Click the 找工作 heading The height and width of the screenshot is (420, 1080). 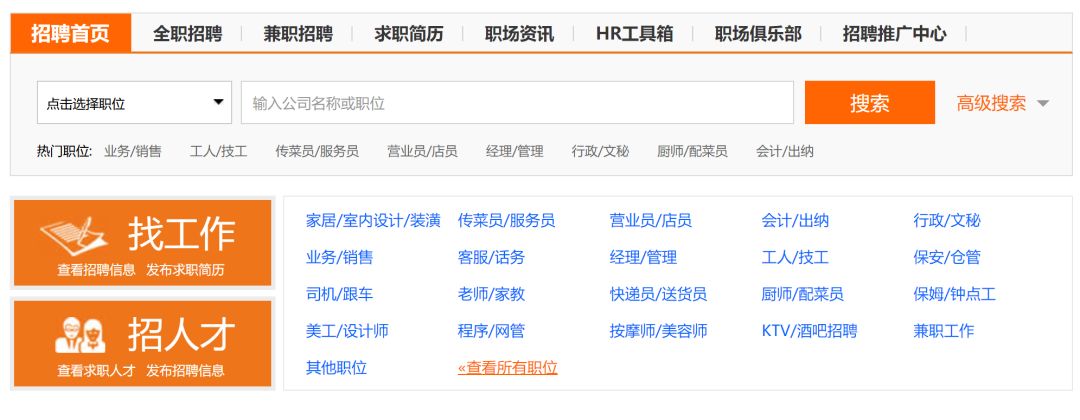(x=182, y=234)
